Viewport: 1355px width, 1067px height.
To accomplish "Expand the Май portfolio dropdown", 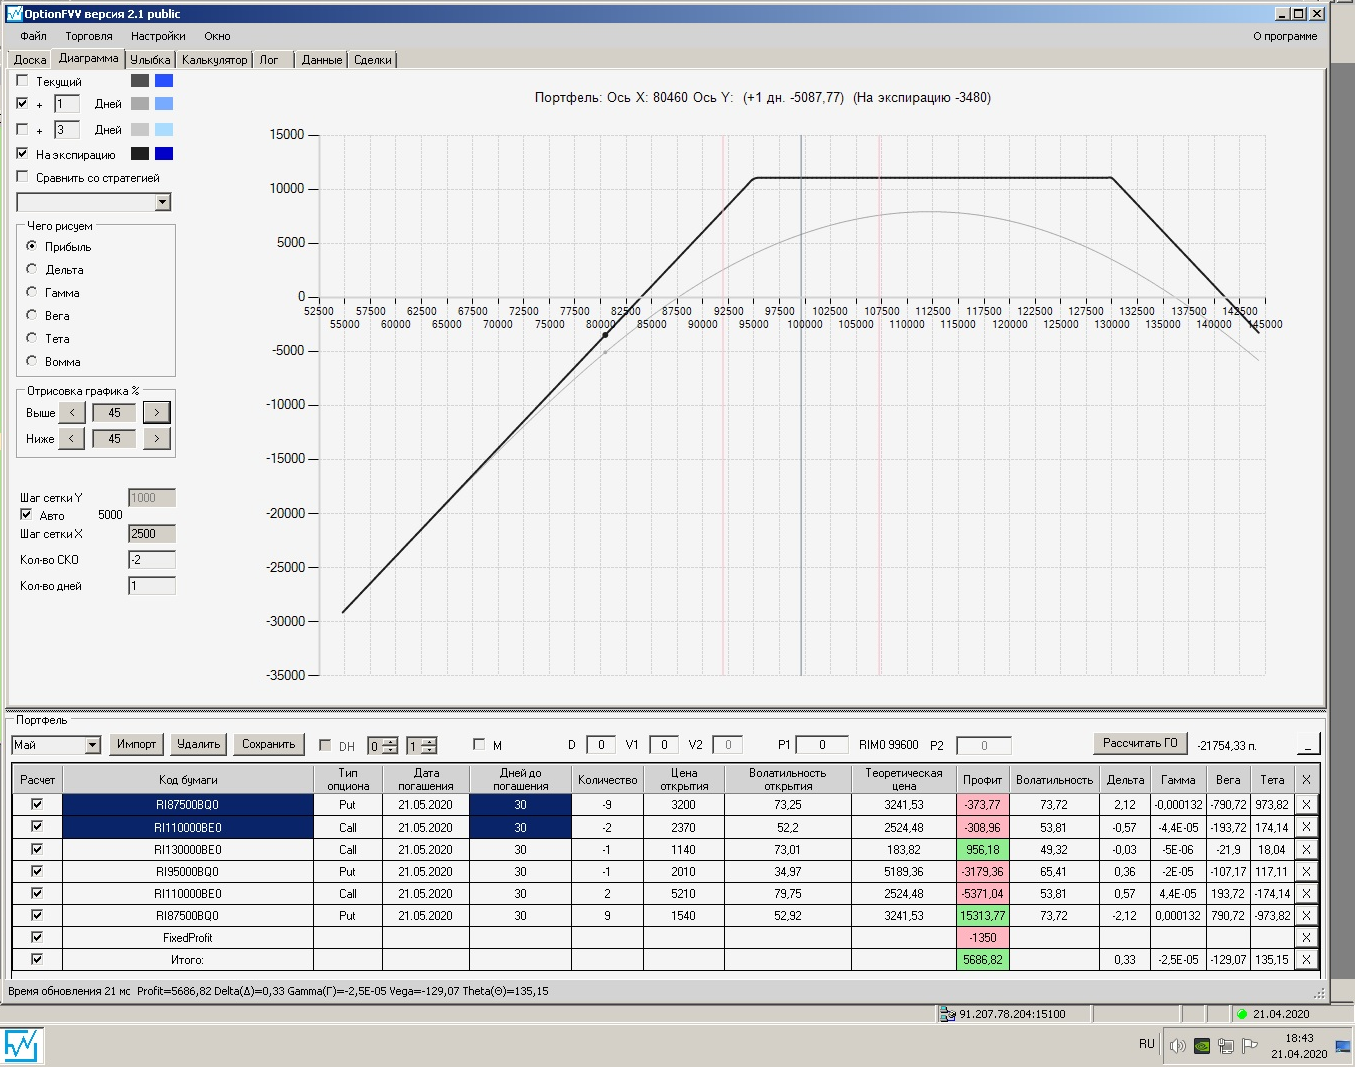I will click(92, 745).
